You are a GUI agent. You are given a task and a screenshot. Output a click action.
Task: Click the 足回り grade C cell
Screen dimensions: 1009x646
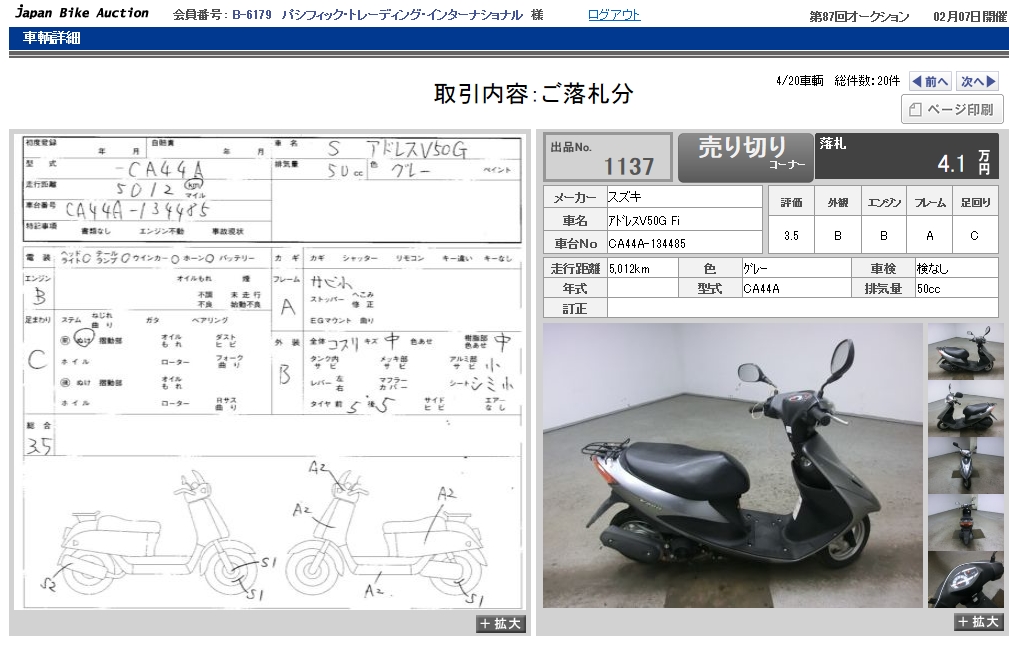point(975,235)
